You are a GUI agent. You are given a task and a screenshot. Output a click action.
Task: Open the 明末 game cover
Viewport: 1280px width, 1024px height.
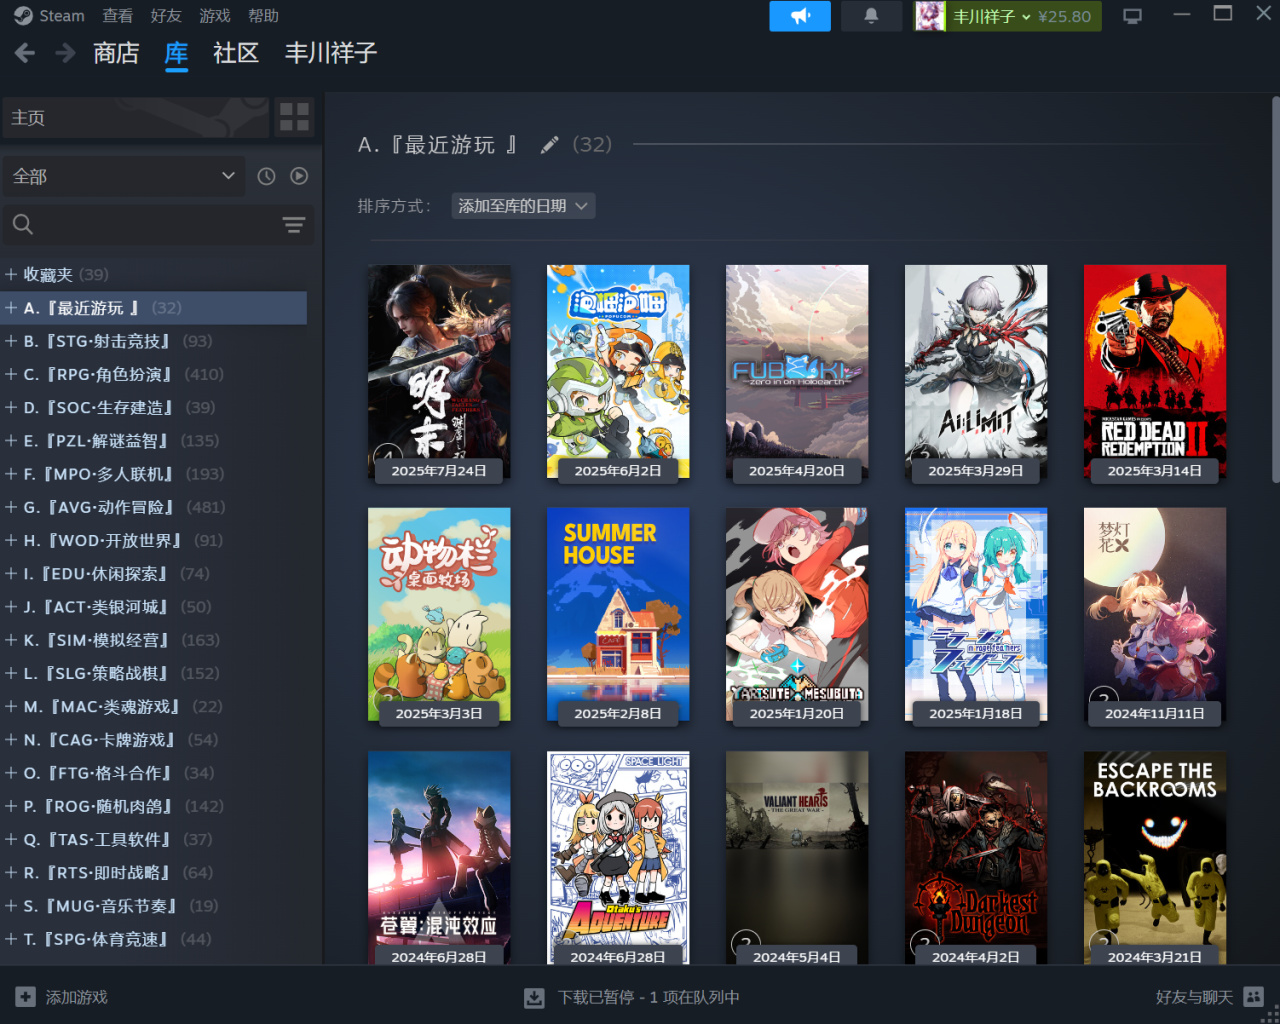click(439, 371)
